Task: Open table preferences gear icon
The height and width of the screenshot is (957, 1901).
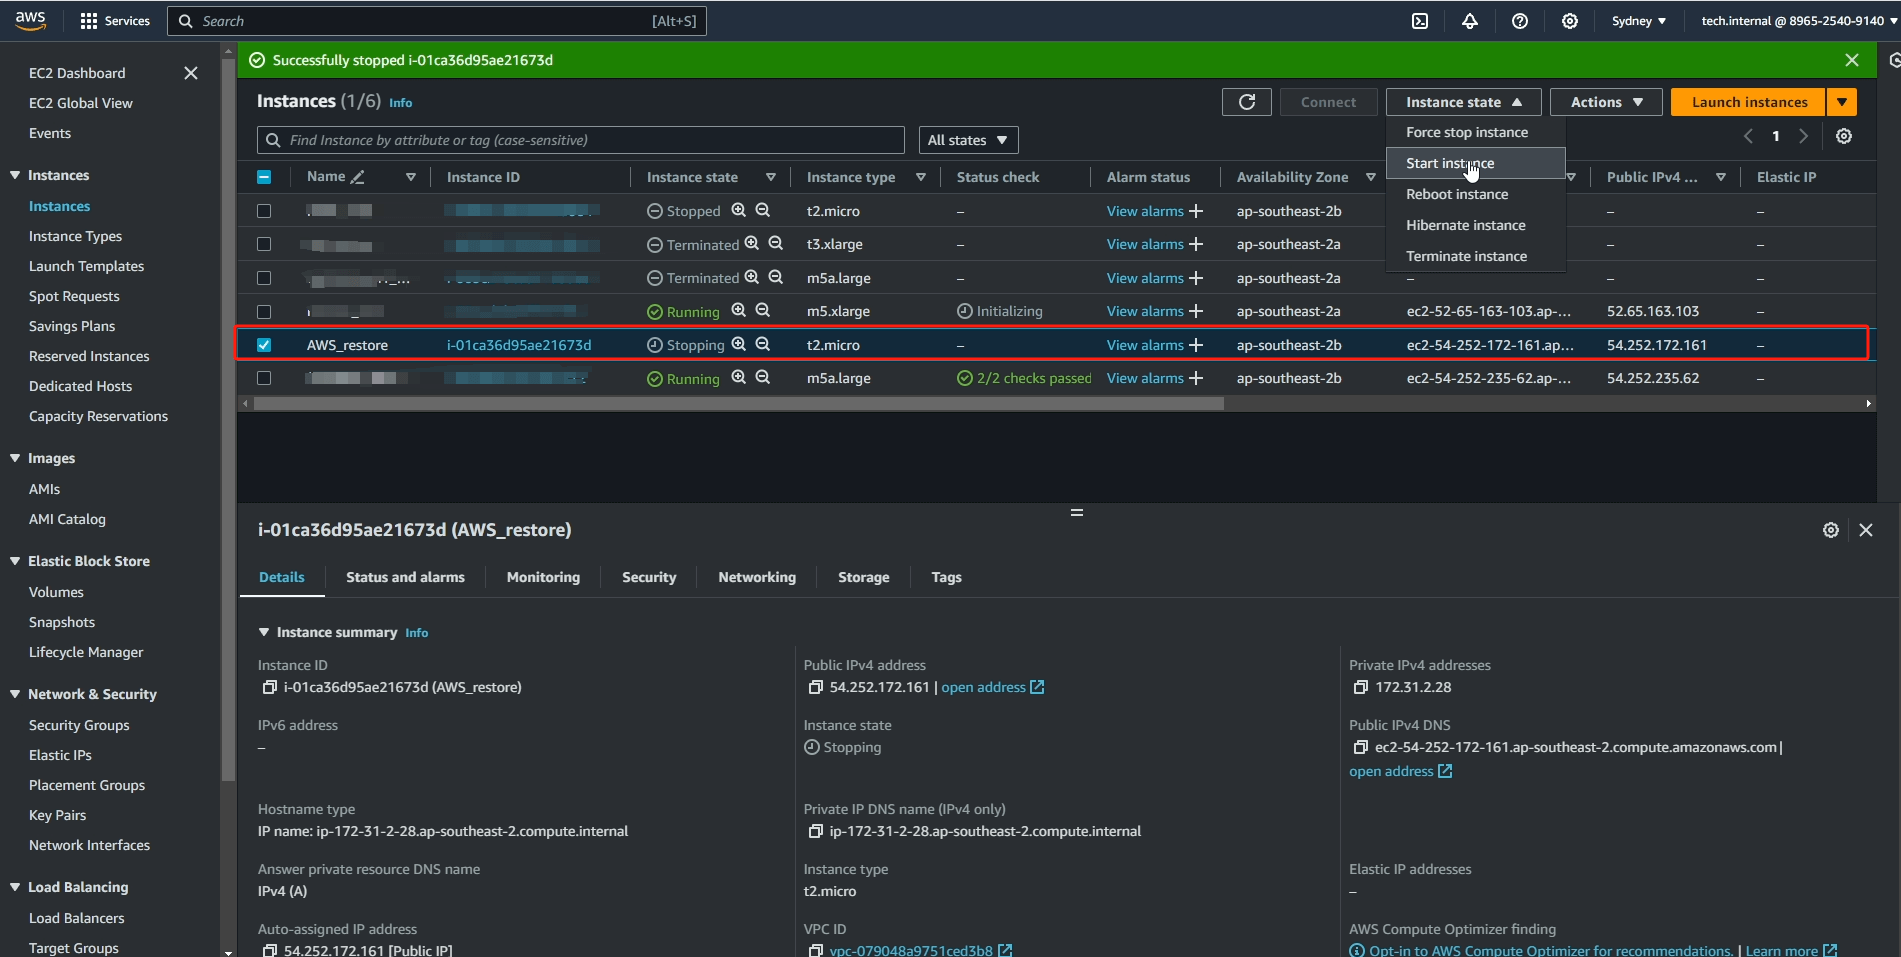Action: (1844, 136)
